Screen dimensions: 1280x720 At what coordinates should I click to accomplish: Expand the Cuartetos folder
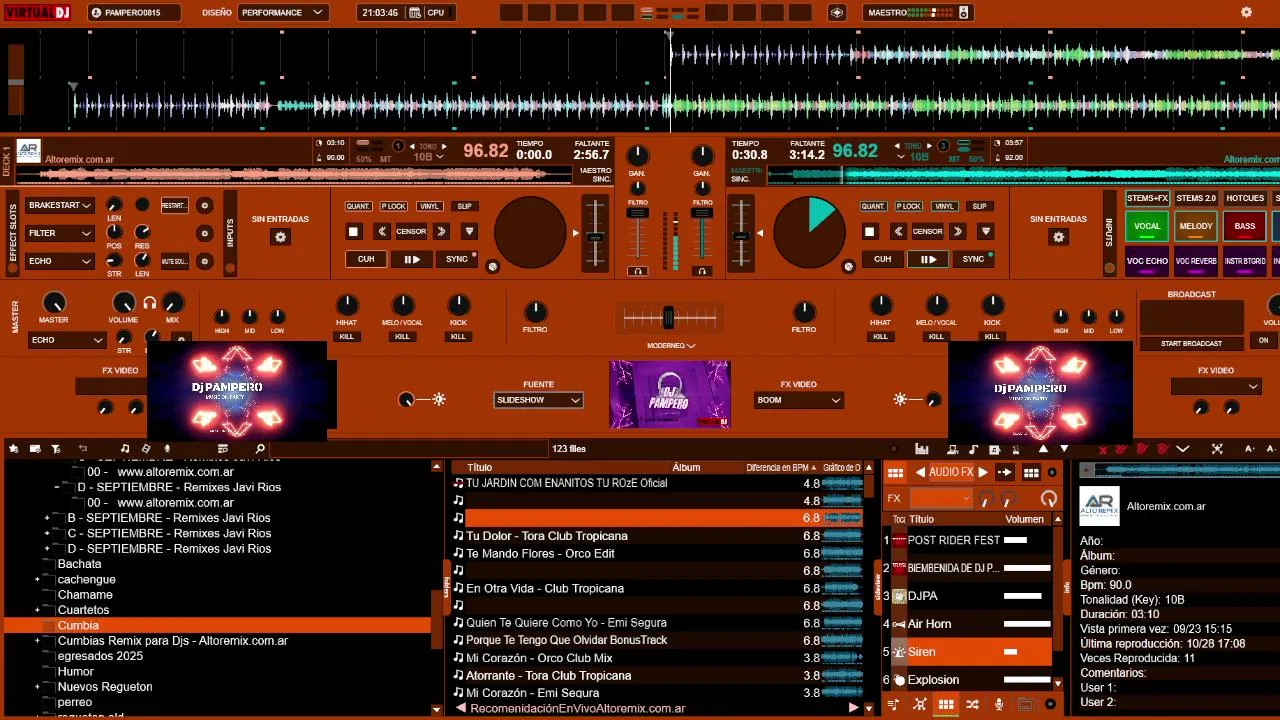tap(37, 610)
